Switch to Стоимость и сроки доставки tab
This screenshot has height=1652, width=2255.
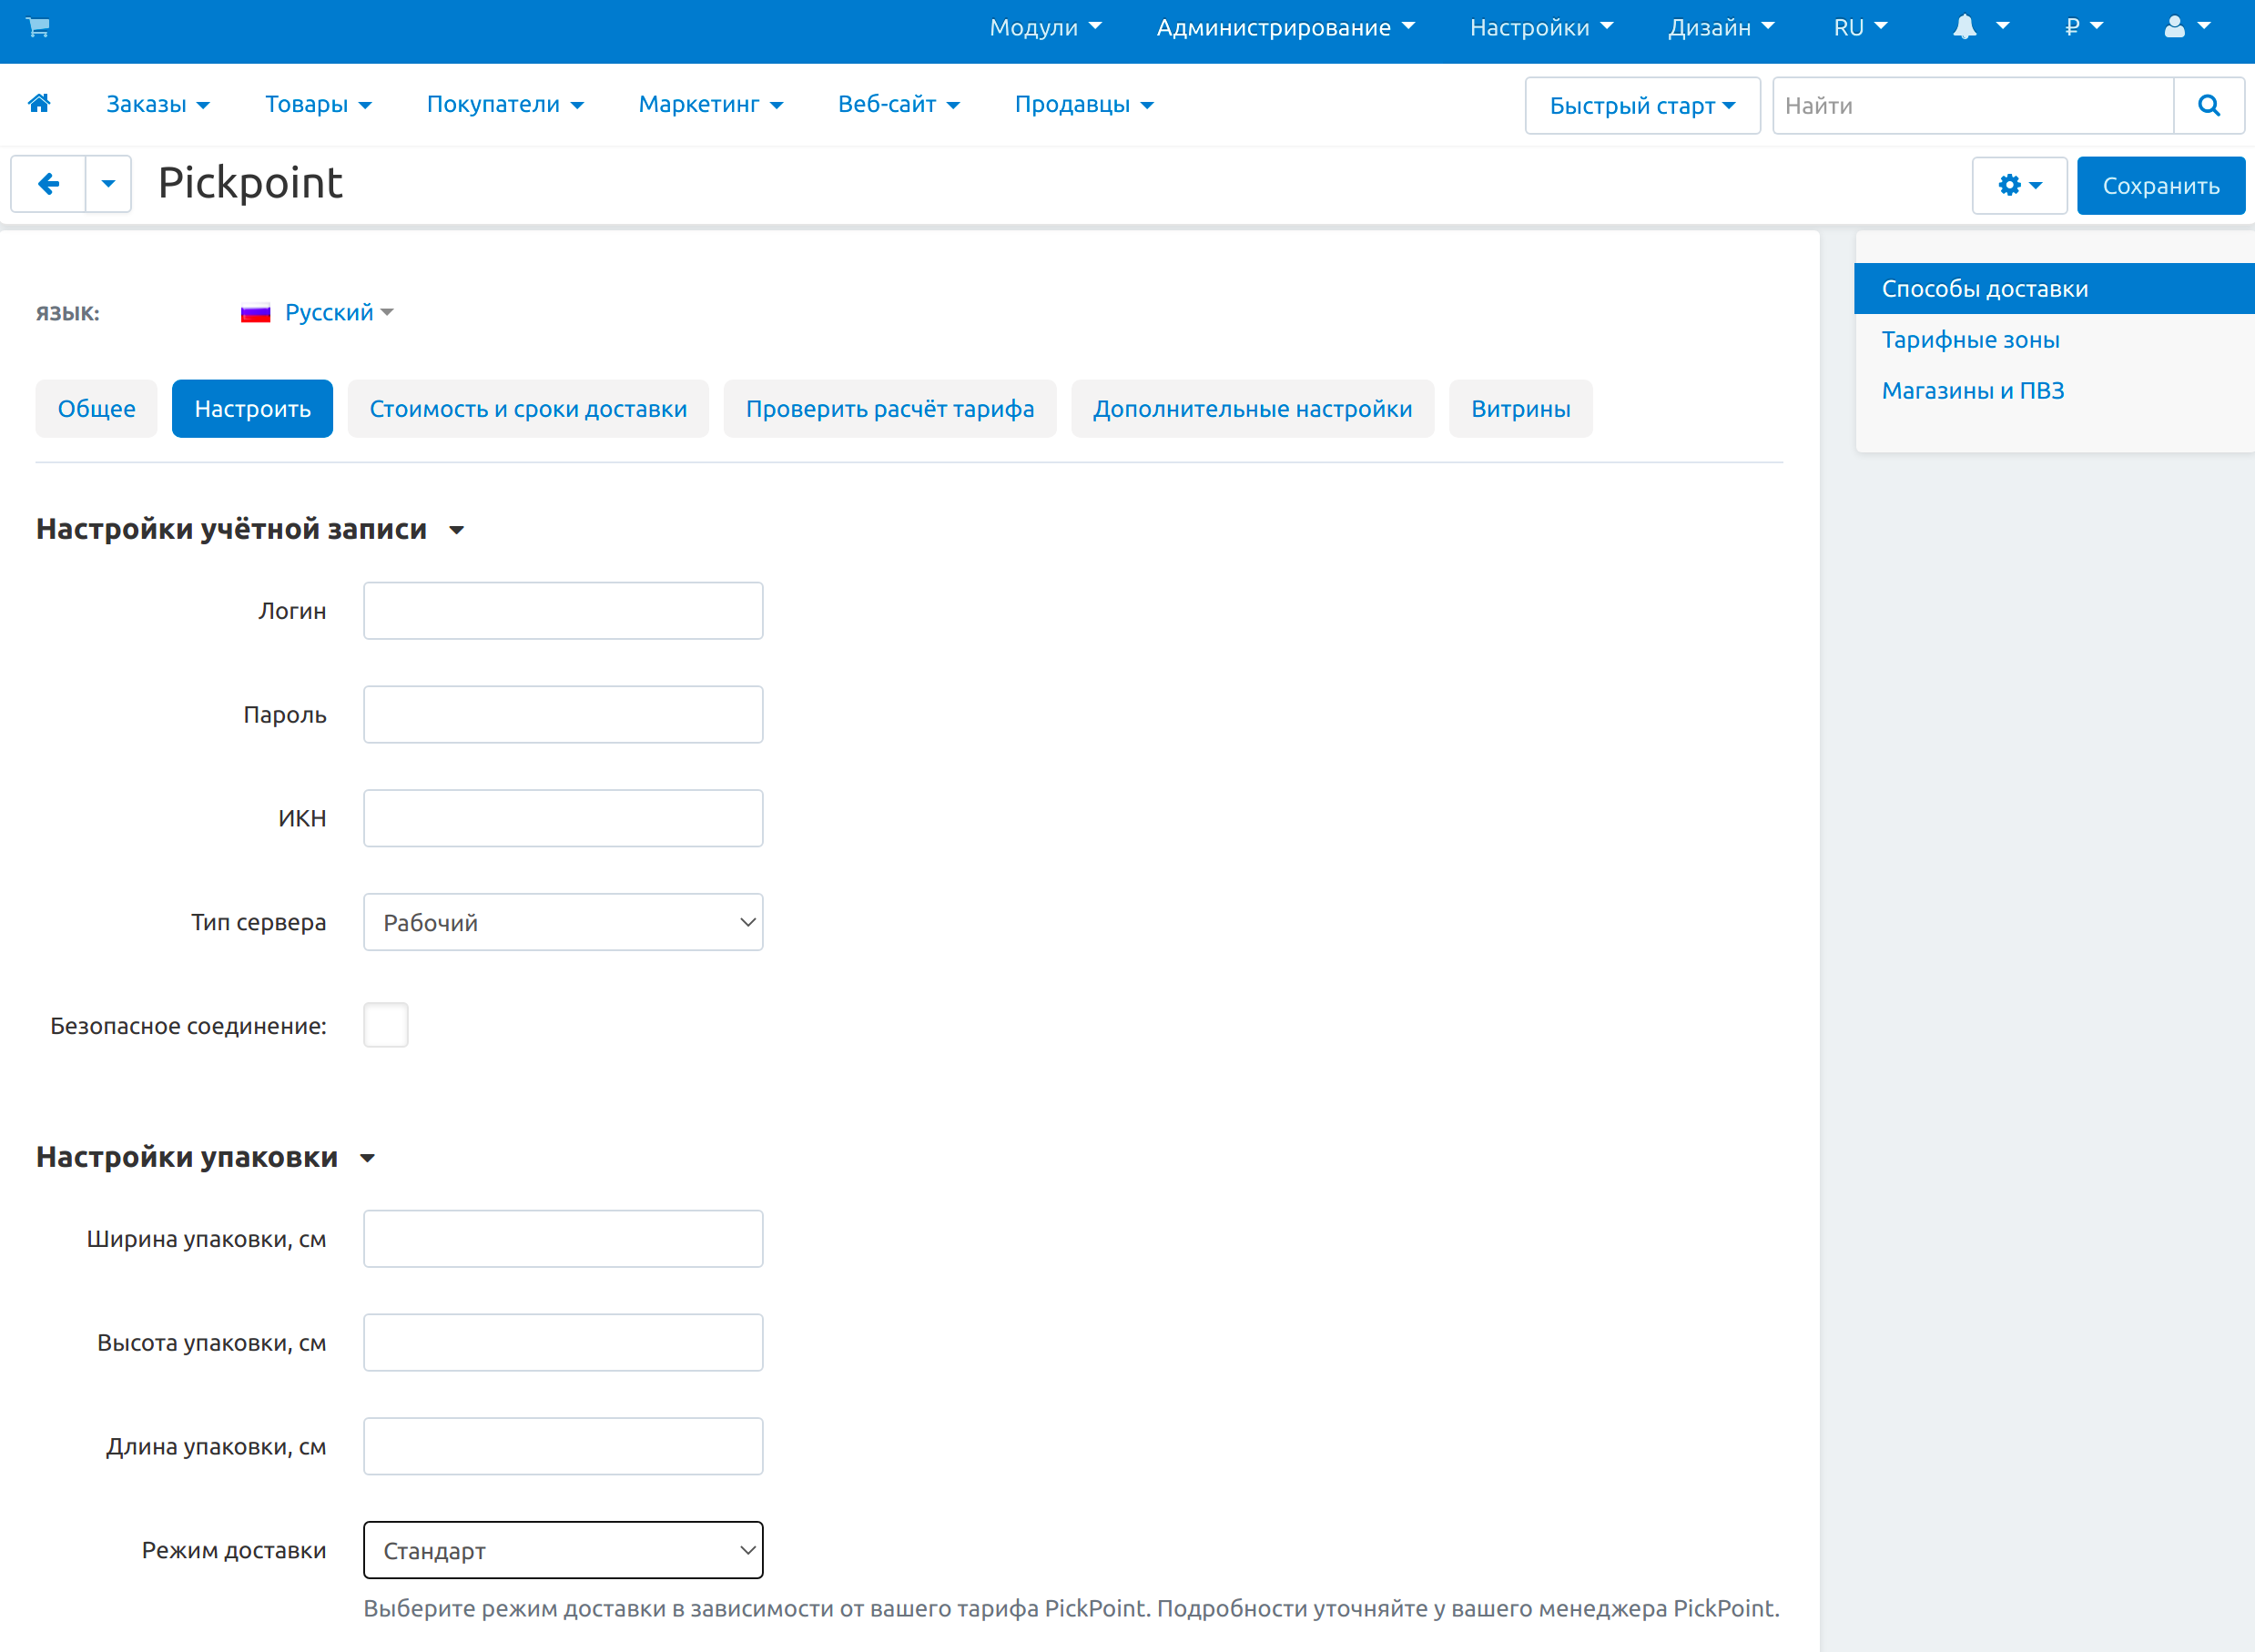tap(528, 409)
